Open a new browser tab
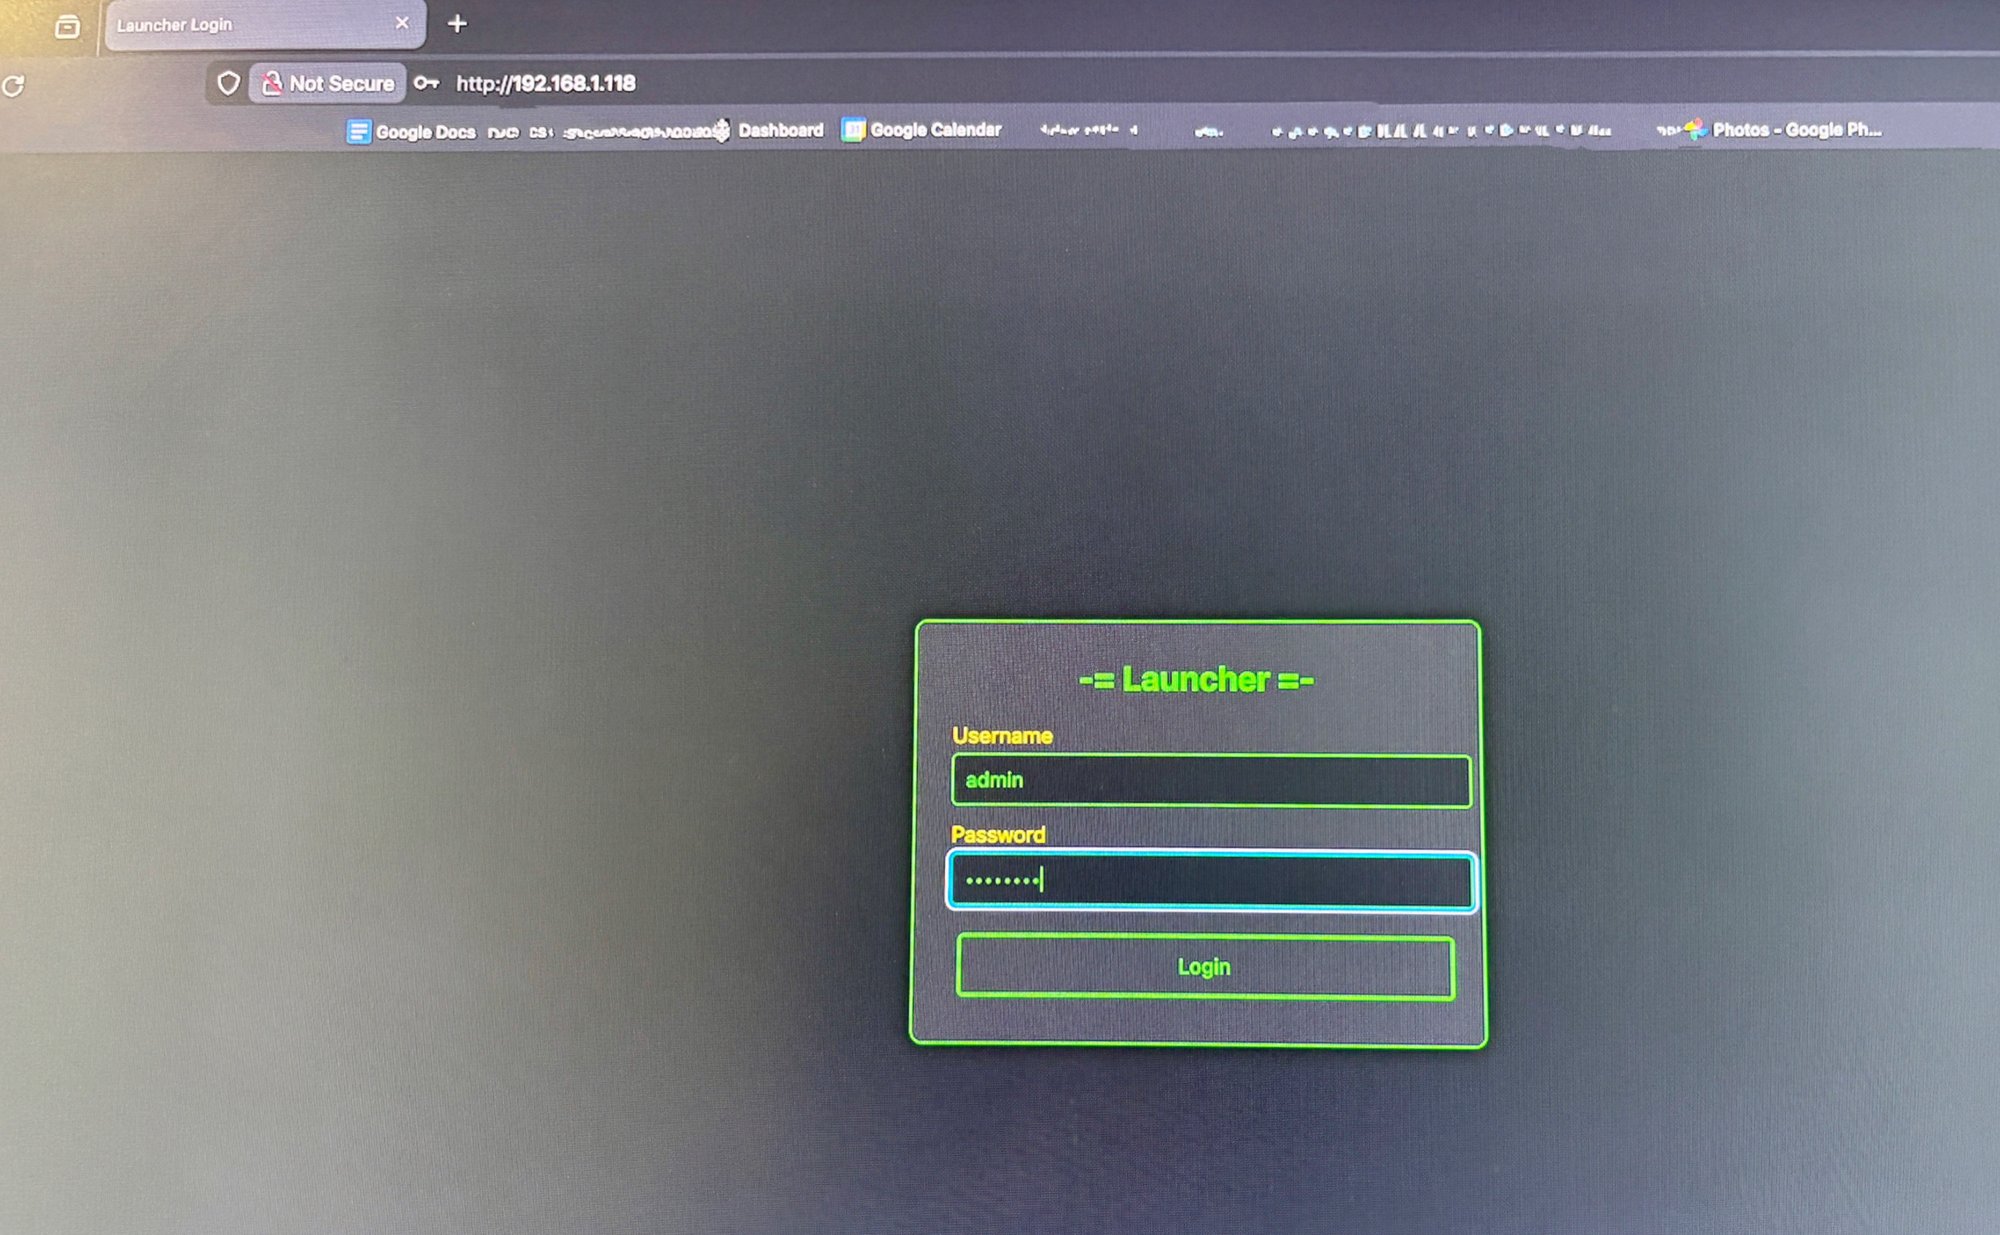Screen dimensions: 2000x1235 (x=458, y=23)
